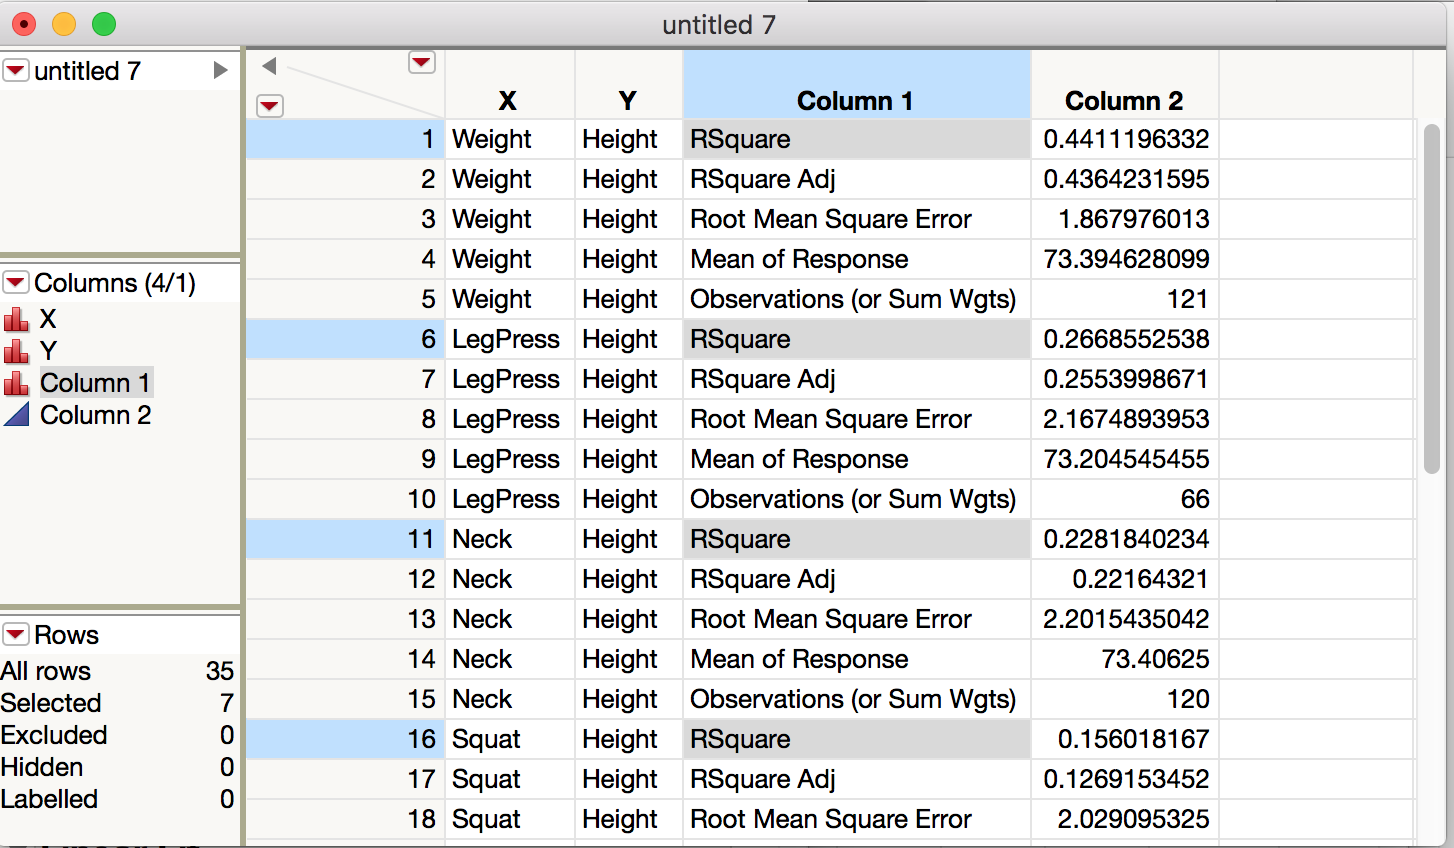The height and width of the screenshot is (848, 1454).
Task: Click the Column 2 cell showing 0.4411196332
Action: pos(1125,139)
